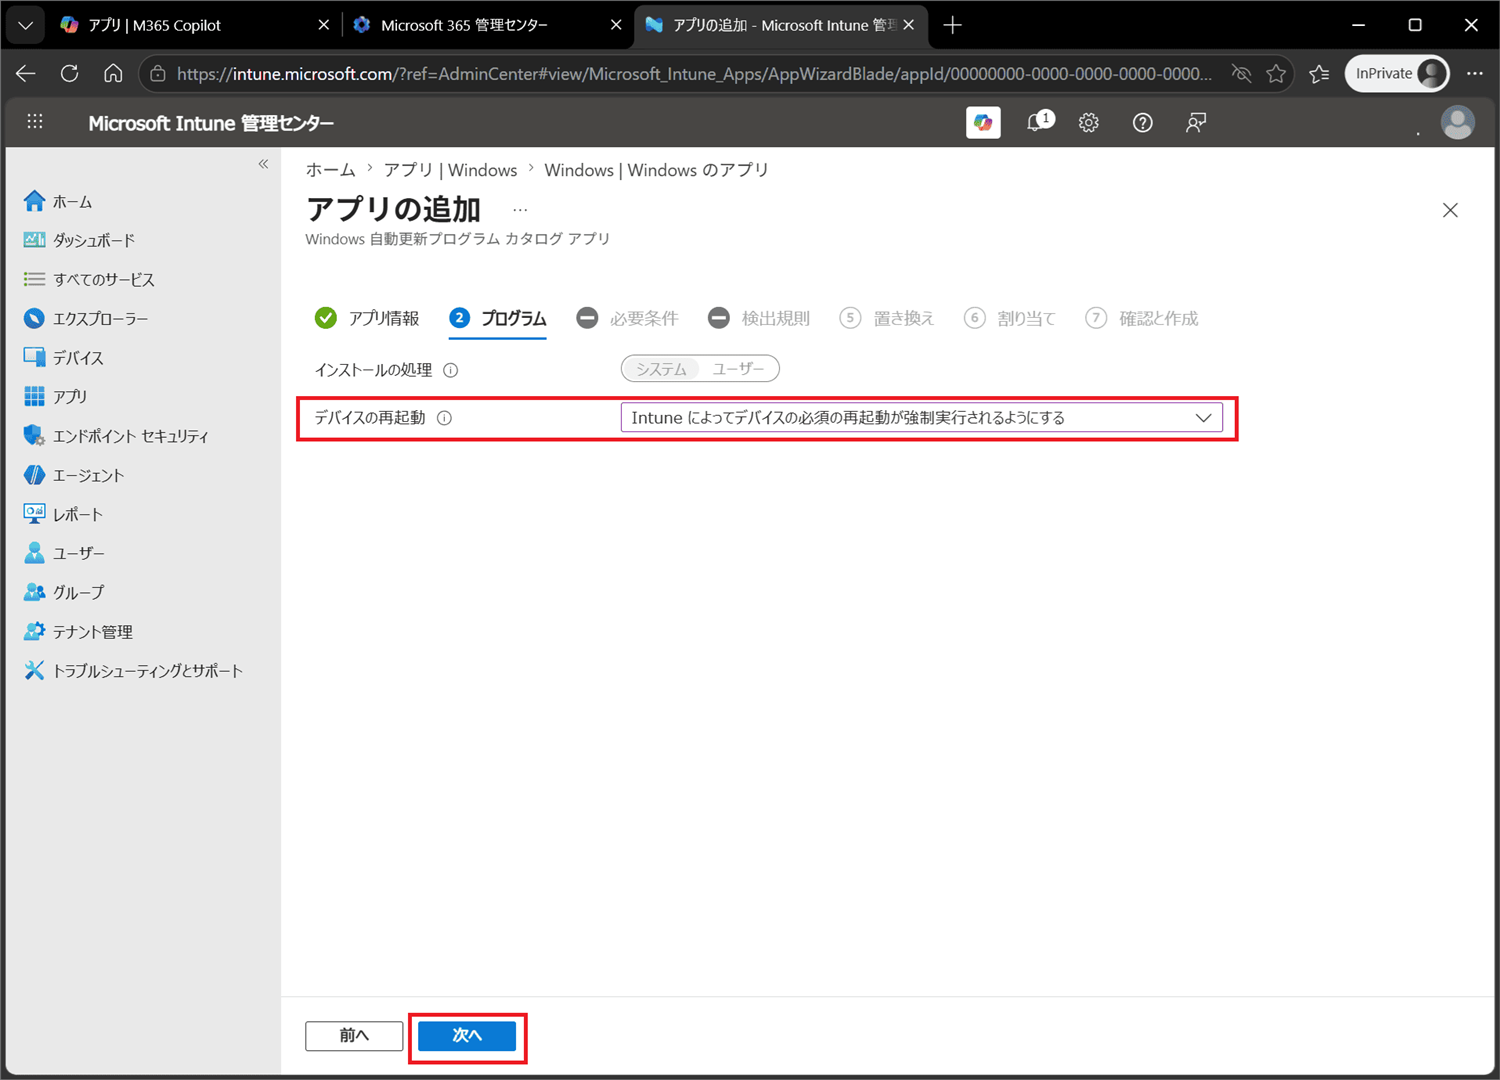
Task: Open the browser settings and more menu
Action: [1475, 73]
